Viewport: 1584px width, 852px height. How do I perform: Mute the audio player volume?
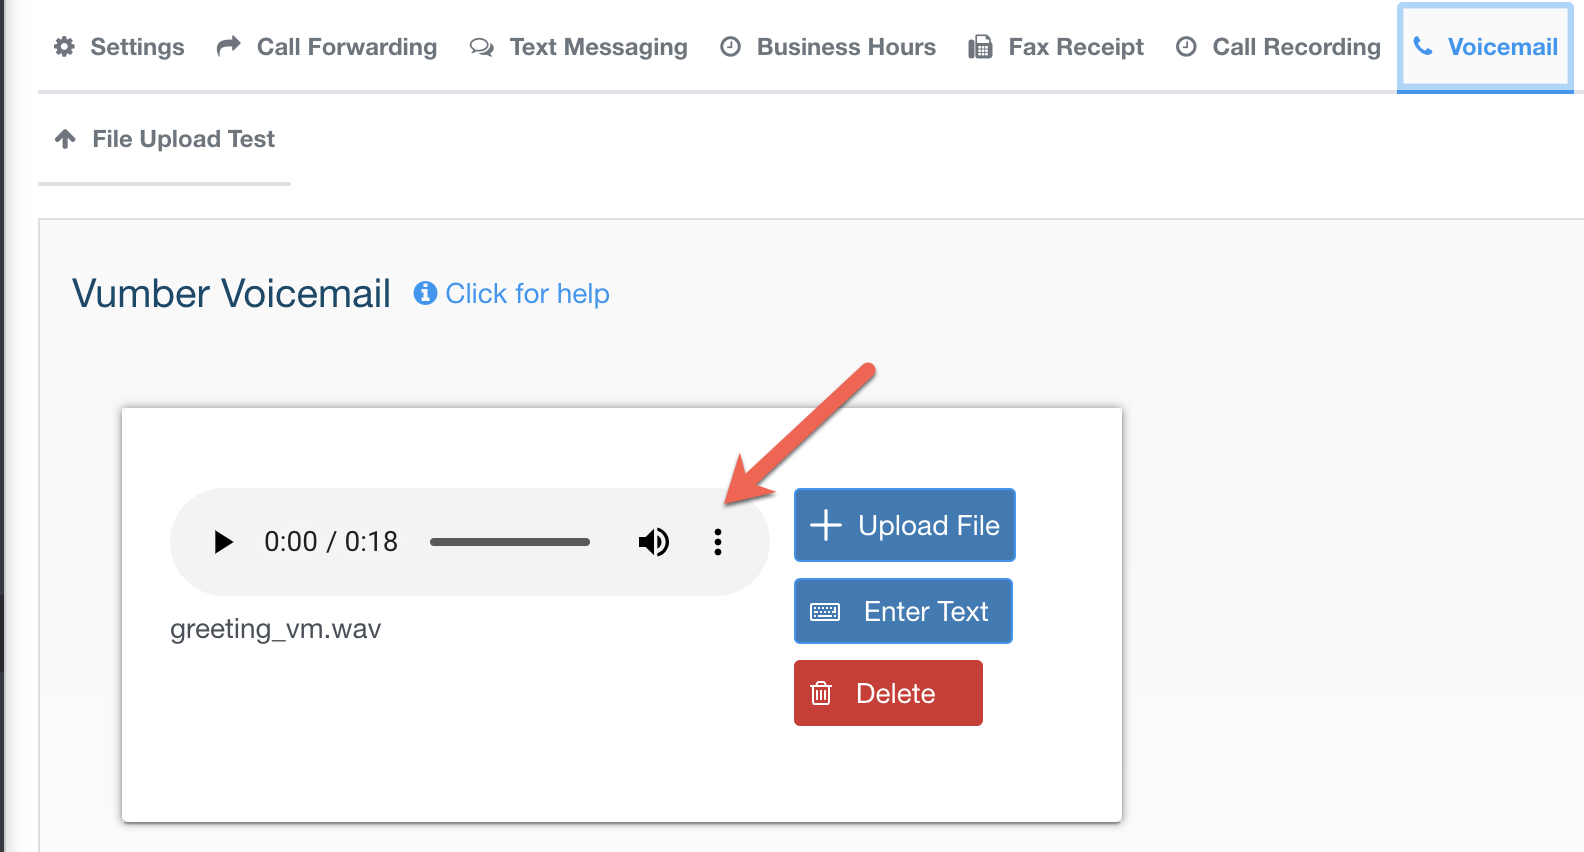pyautogui.click(x=654, y=542)
